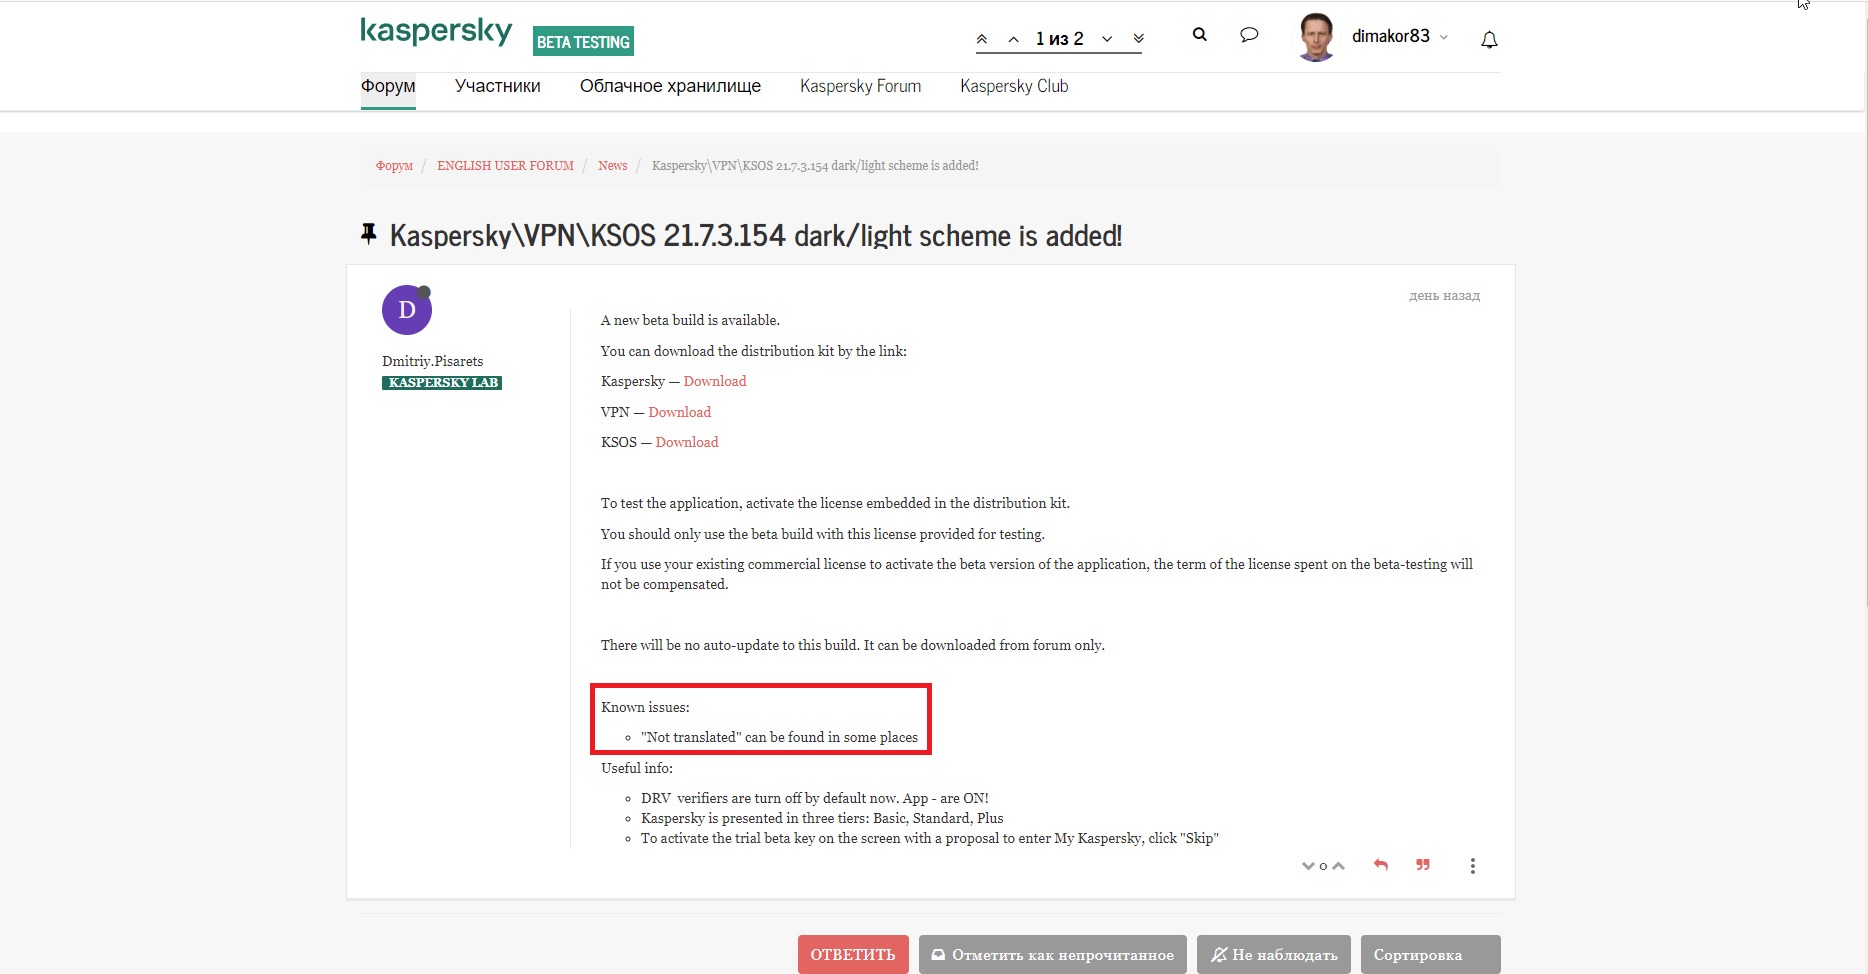This screenshot has height=974, width=1868.
Task: Click the Kaspersky Download link
Action: click(715, 381)
